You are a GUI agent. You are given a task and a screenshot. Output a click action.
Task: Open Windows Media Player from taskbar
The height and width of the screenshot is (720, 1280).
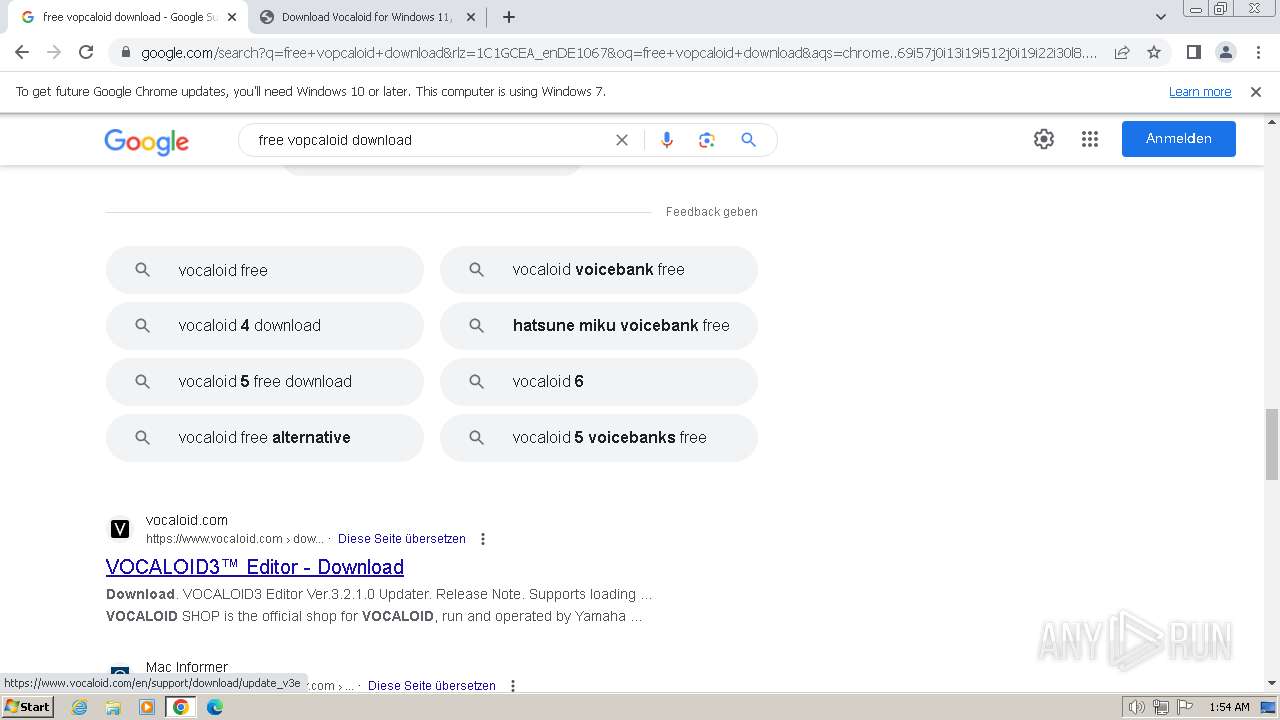tap(147, 707)
